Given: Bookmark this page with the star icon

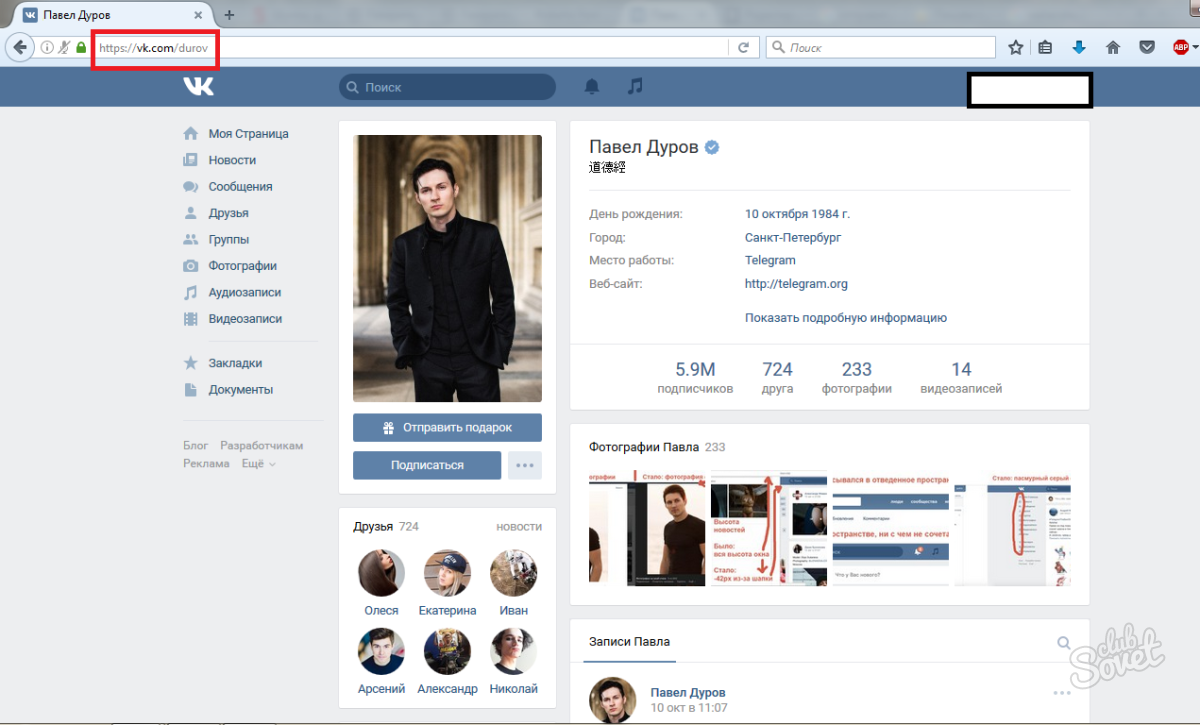Looking at the screenshot, I should [x=1016, y=47].
